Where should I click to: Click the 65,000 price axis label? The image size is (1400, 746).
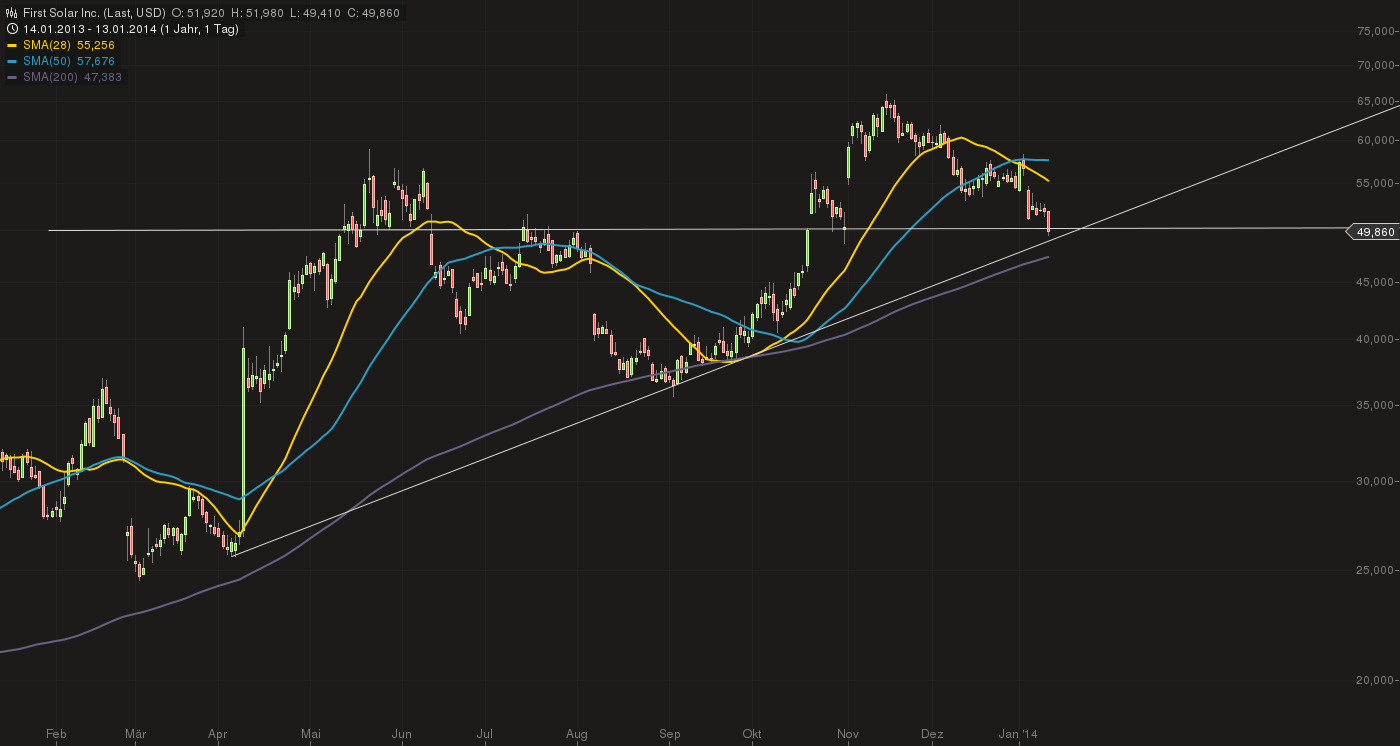pos(1376,101)
